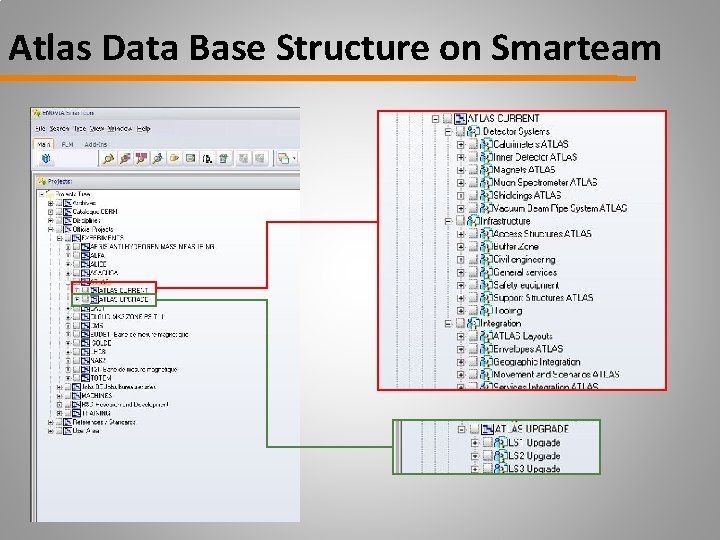Screen dimensions: 720x540
Task: Click the blue cube icon in toolbar
Action: [46, 158]
